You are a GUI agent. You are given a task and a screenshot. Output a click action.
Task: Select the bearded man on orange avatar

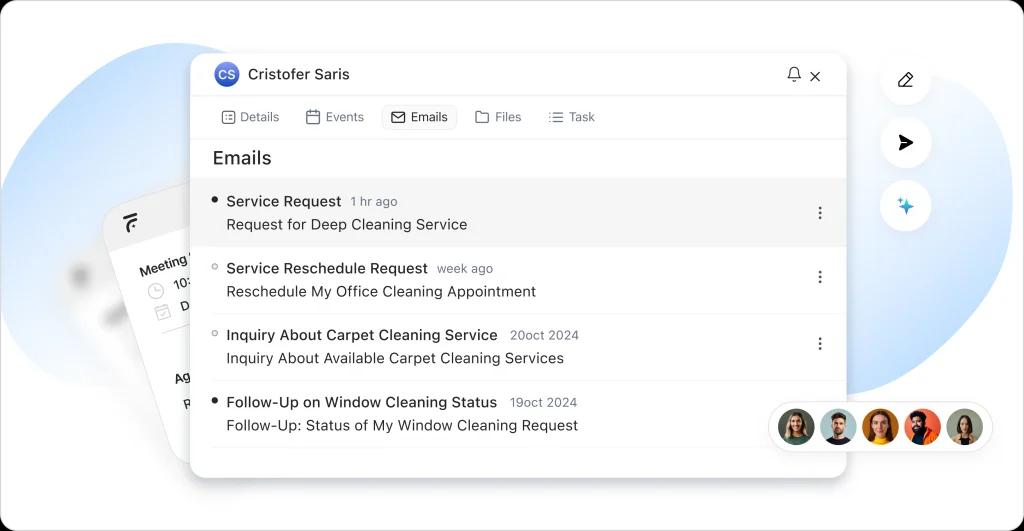click(x=922, y=427)
